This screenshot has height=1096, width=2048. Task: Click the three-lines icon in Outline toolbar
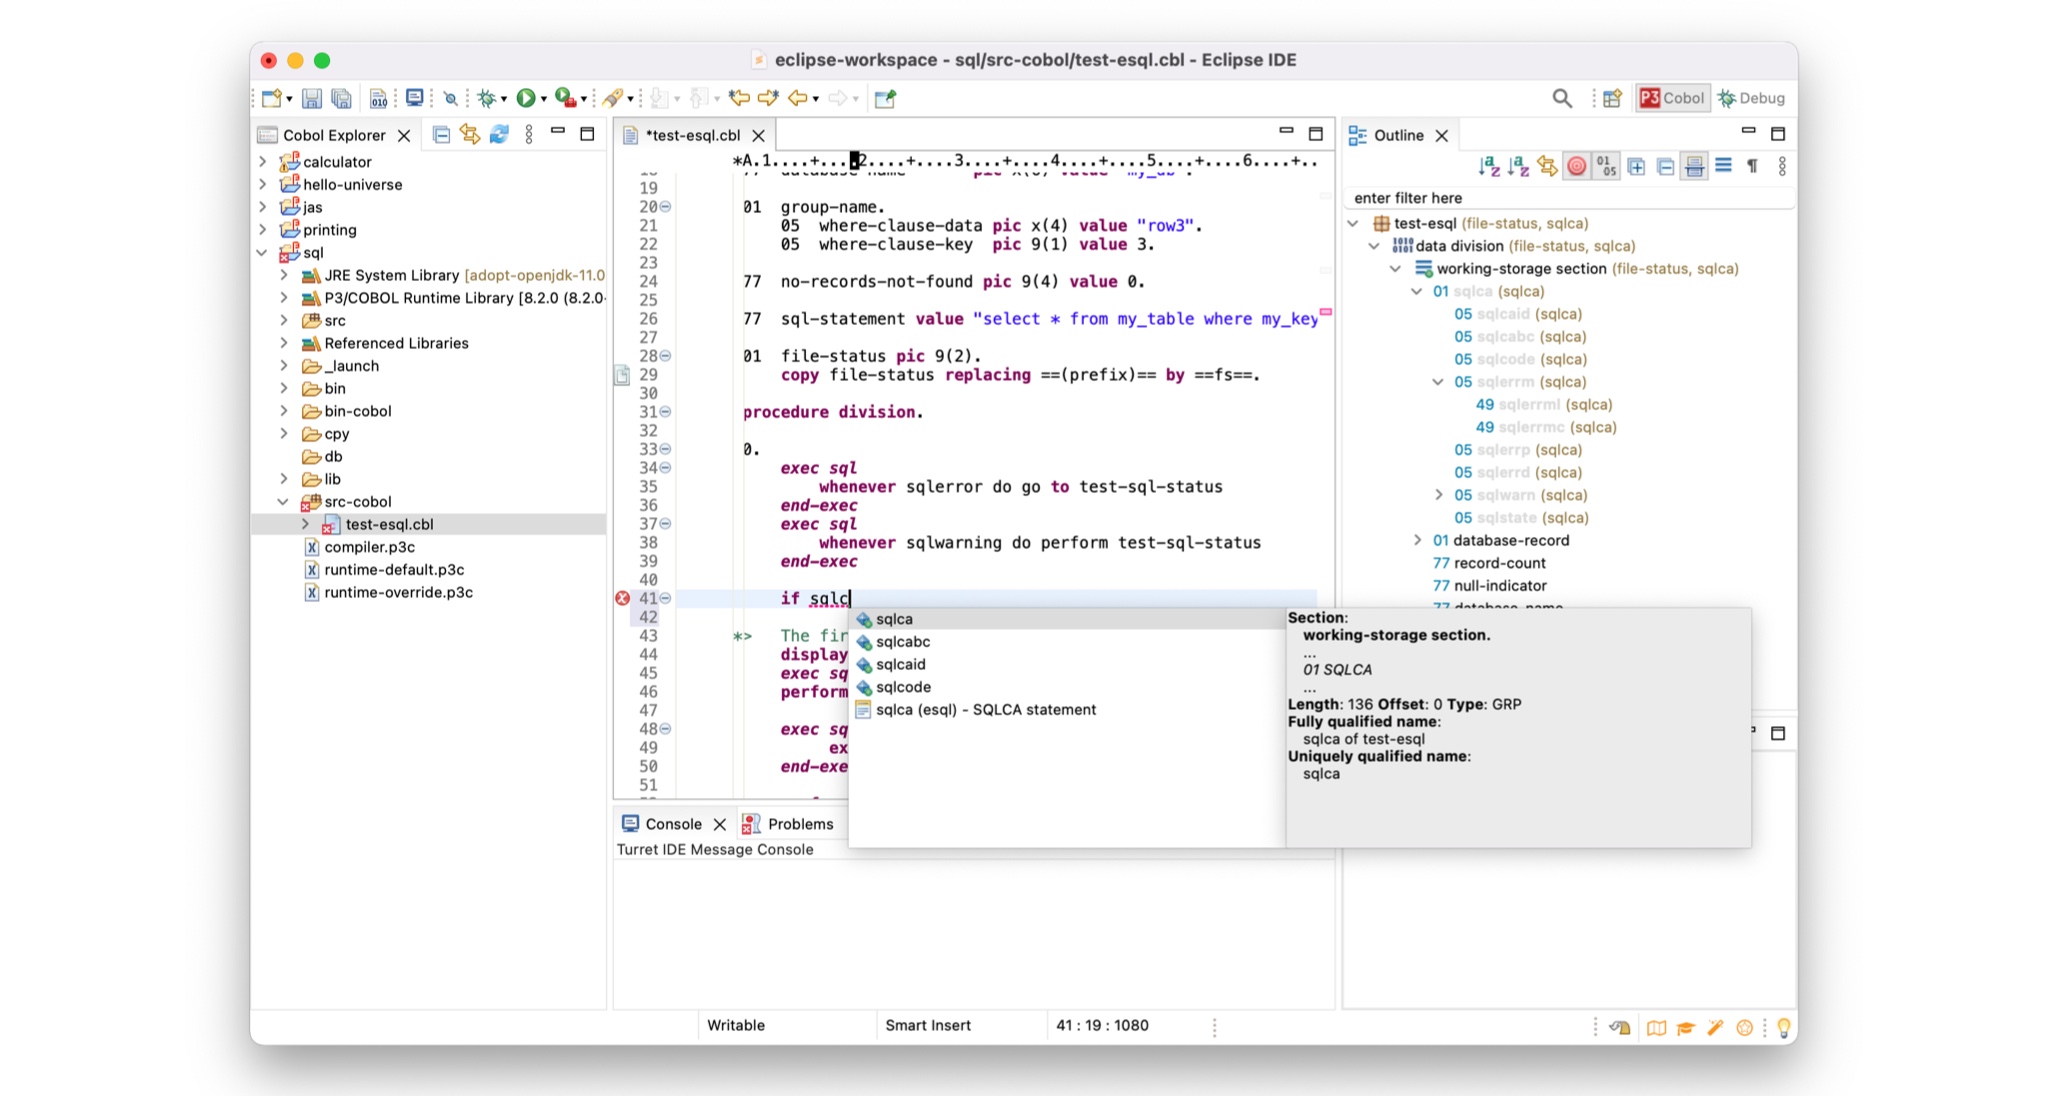(x=1723, y=166)
